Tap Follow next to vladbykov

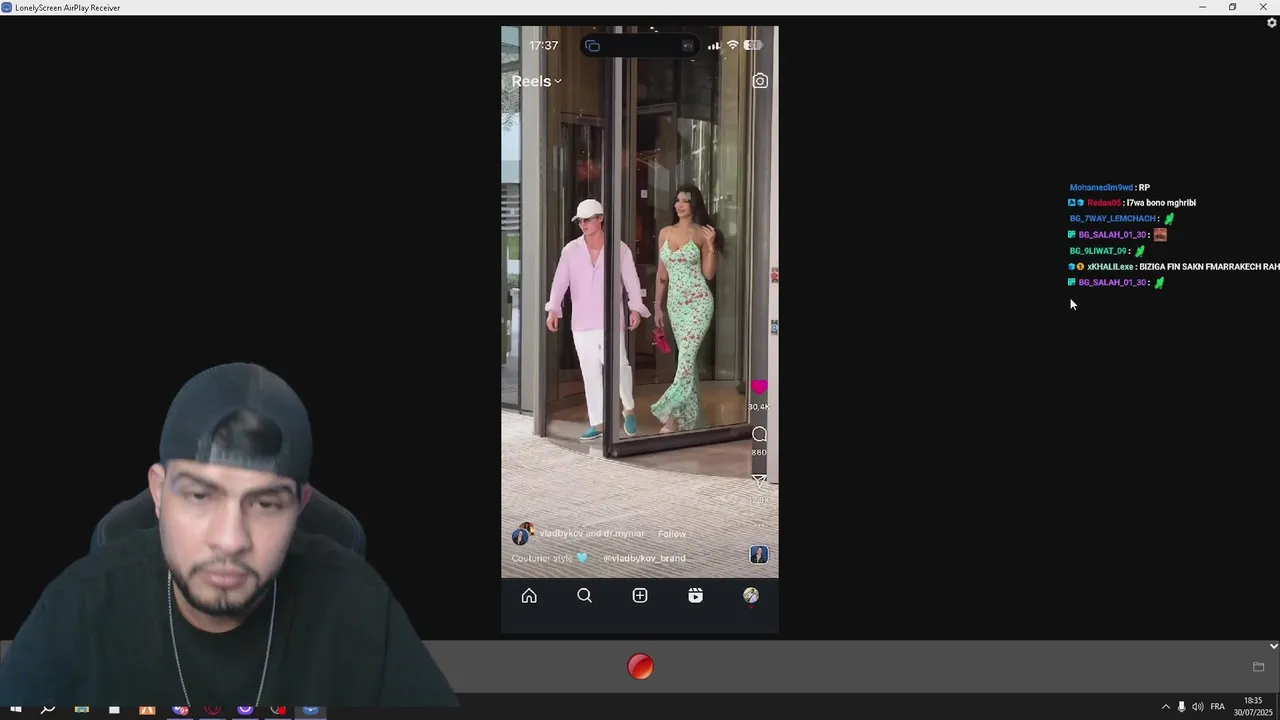672,534
